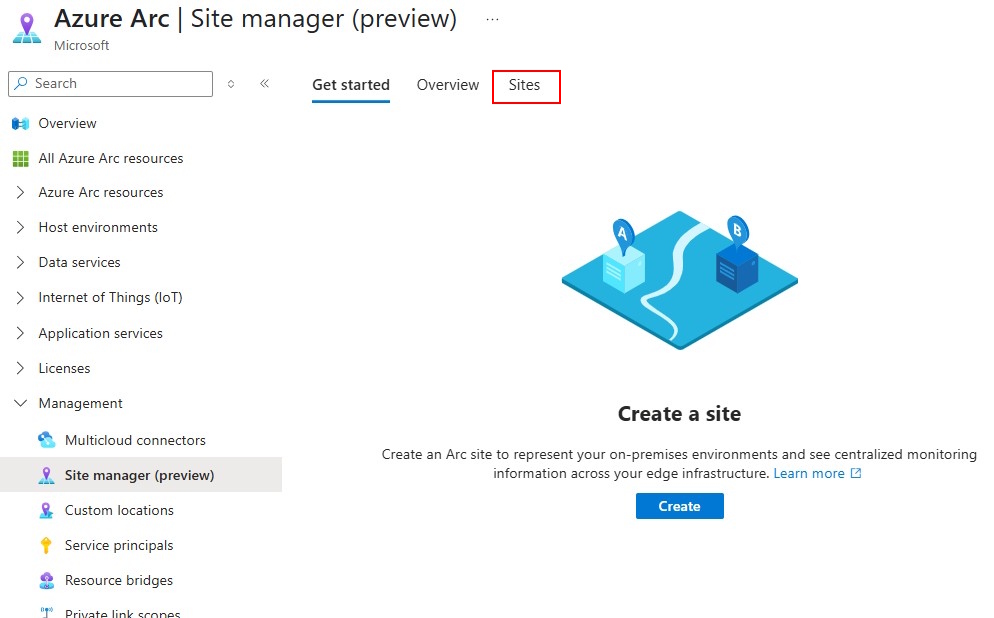Click the Data services label
Screen dimensions: 994x618
[x=79, y=262]
